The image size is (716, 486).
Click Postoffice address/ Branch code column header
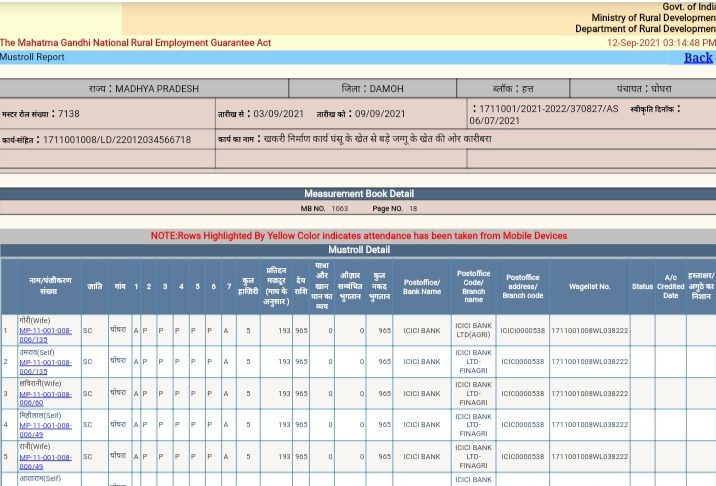click(522, 286)
